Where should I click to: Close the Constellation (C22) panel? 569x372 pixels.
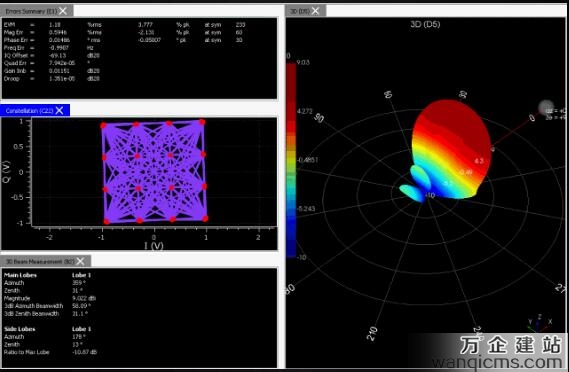[60, 110]
